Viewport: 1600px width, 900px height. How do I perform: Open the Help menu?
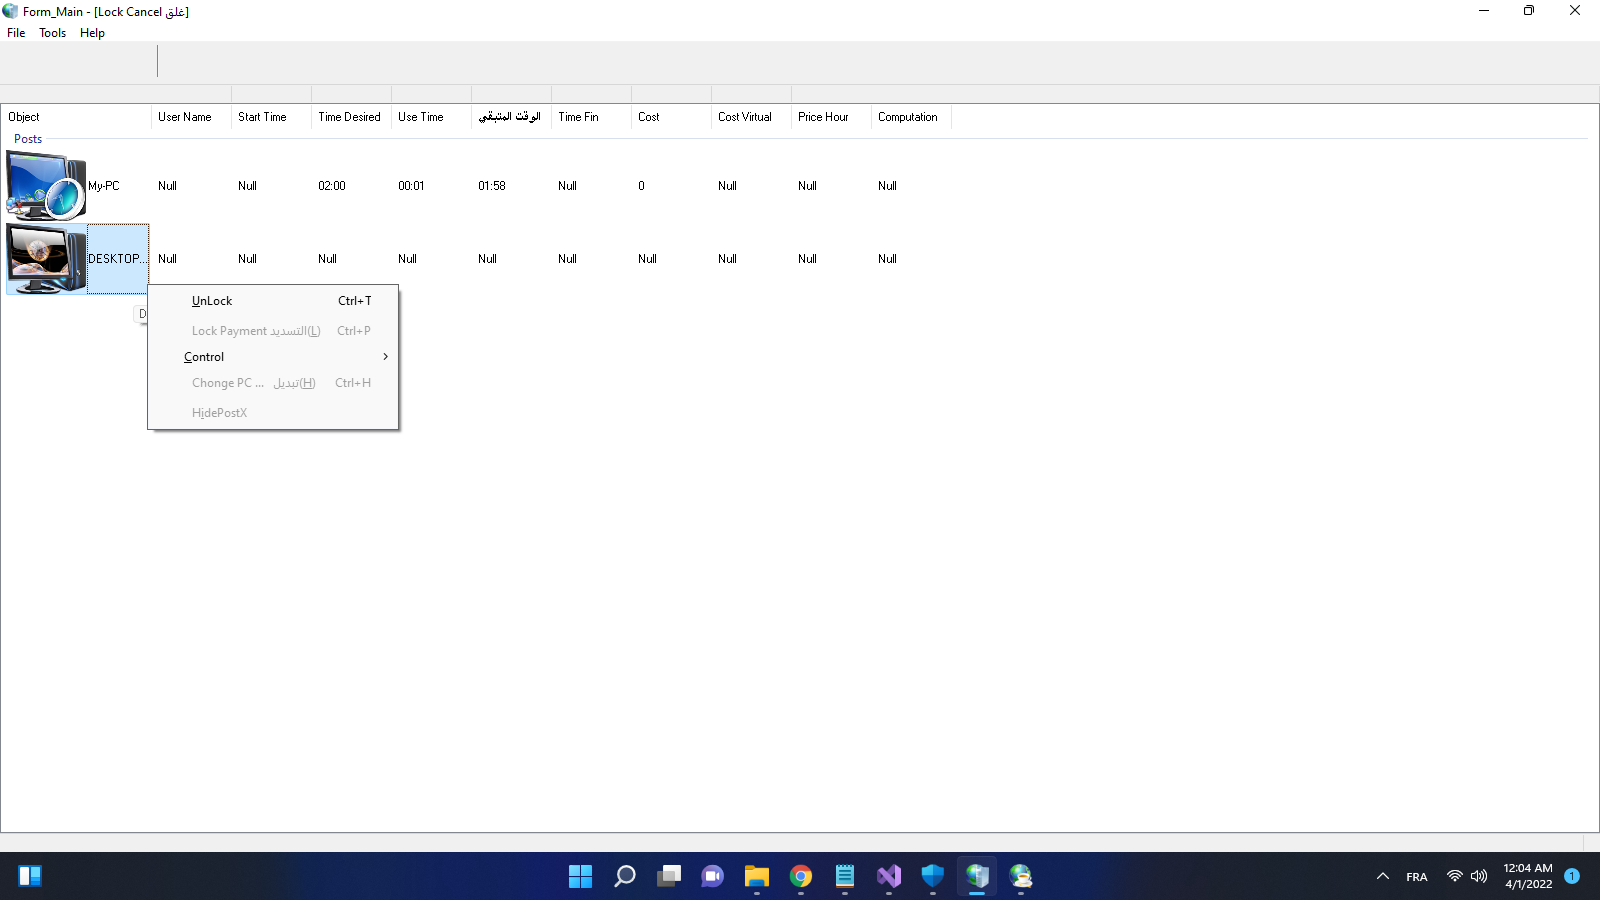pos(92,32)
